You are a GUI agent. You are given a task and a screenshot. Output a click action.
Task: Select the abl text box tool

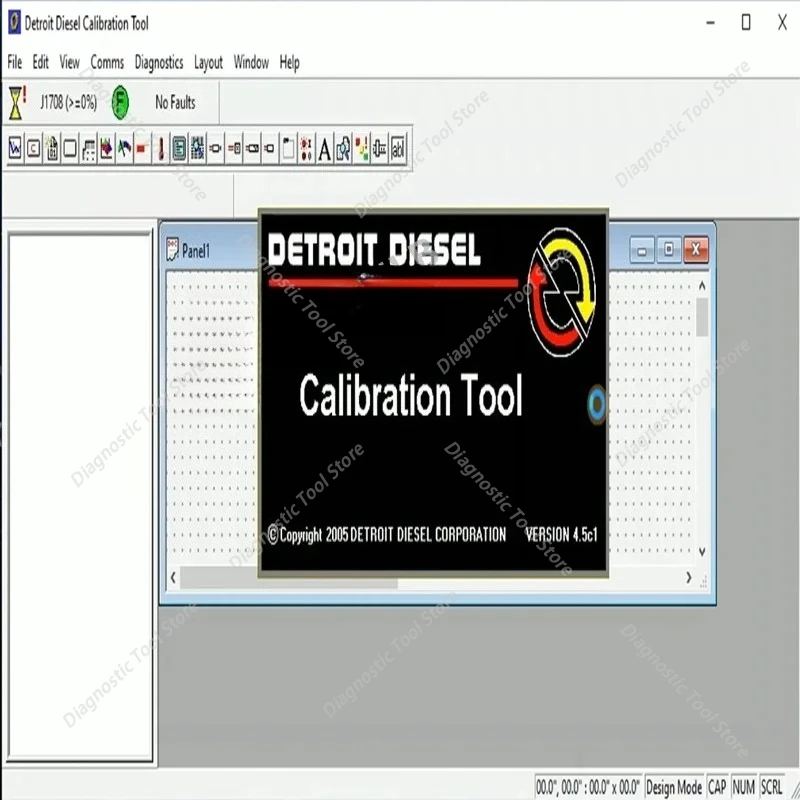(398, 149)
